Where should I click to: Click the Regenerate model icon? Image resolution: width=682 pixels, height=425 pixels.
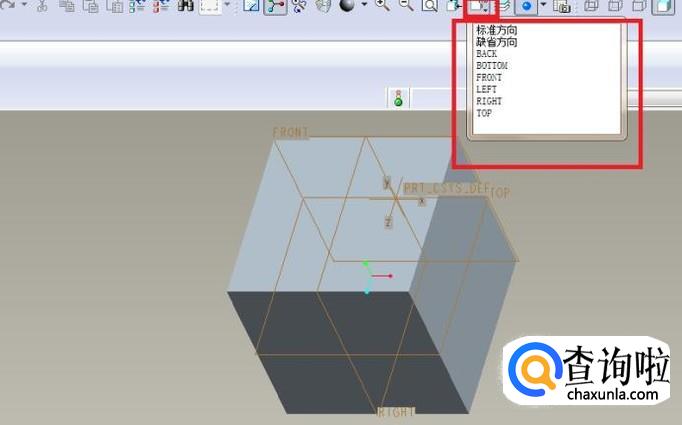pos(137,5)
